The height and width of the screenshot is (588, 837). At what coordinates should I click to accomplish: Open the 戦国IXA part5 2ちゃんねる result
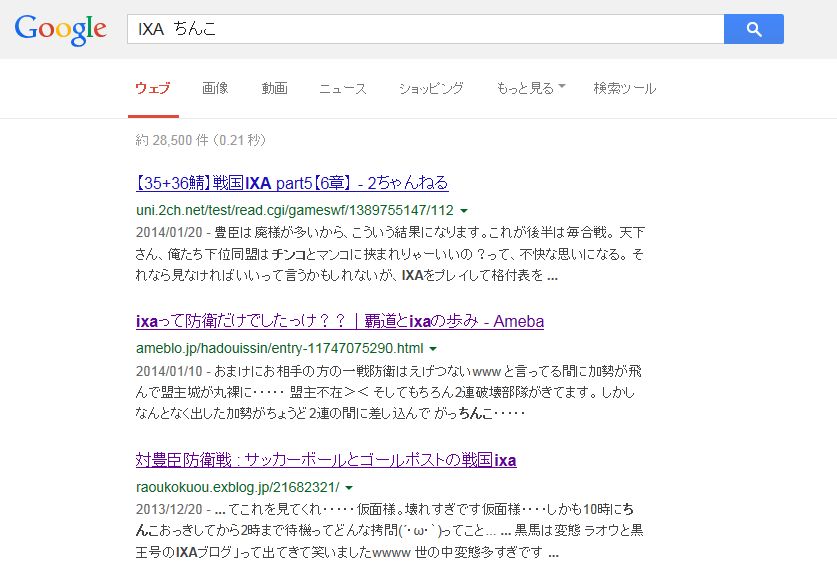coord(292,183)
